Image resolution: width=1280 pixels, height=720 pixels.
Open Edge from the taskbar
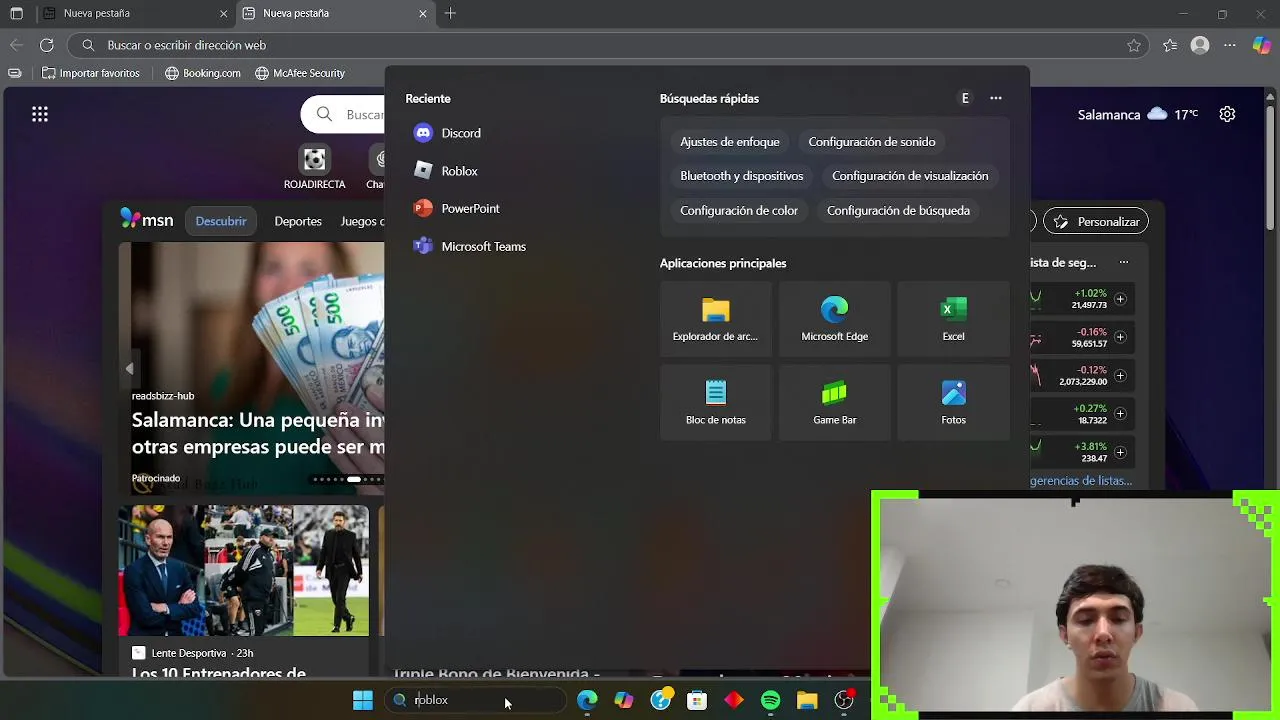pos(587,700)
